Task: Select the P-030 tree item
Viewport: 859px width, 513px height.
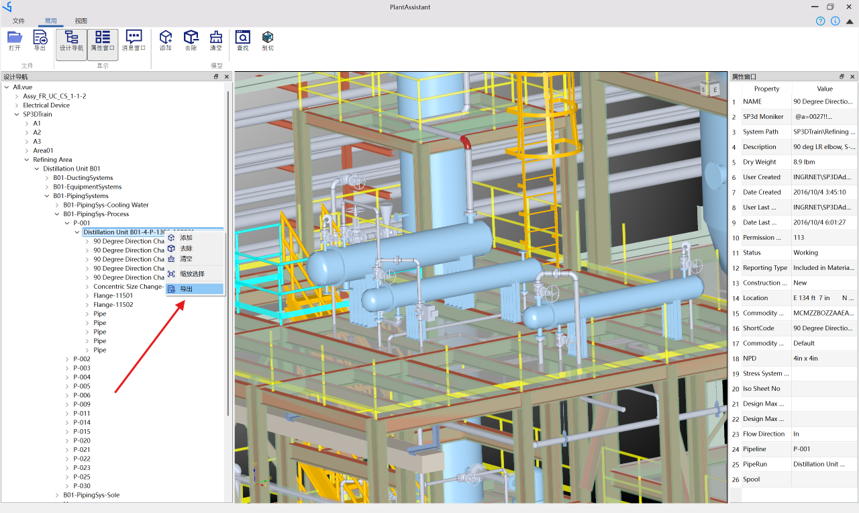Action: pos(82,486)
